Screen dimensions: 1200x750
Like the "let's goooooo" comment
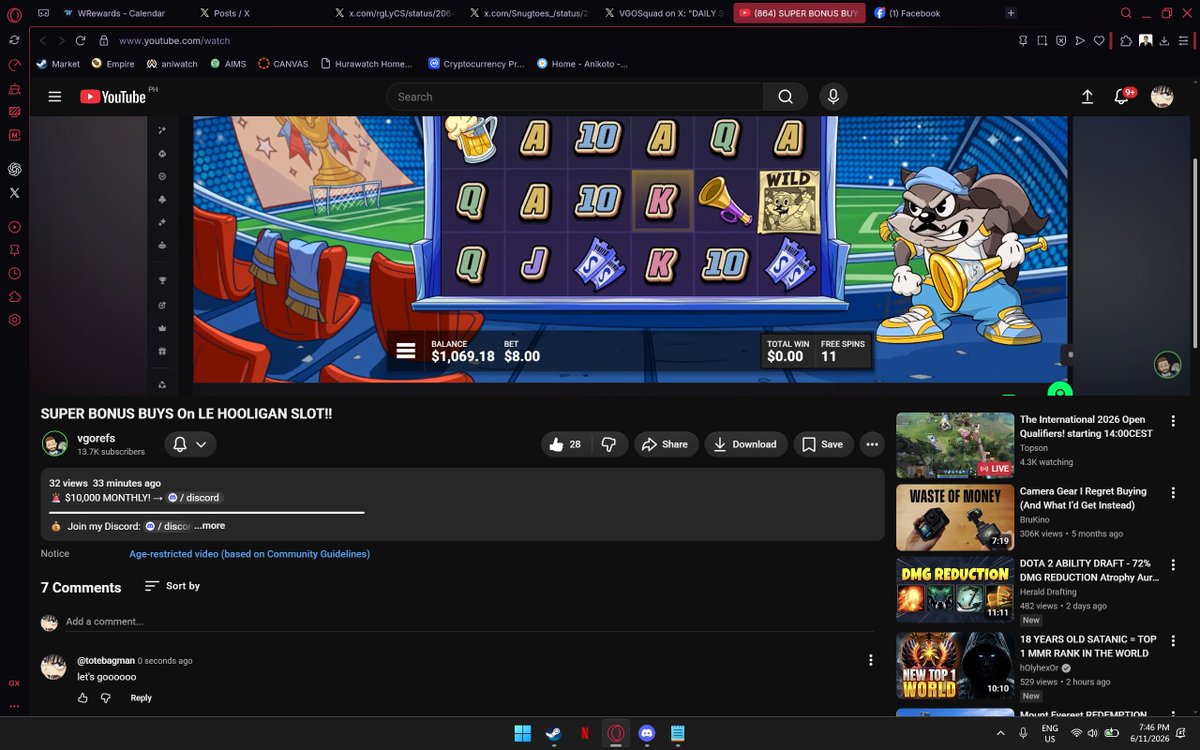tap(83, 698)
